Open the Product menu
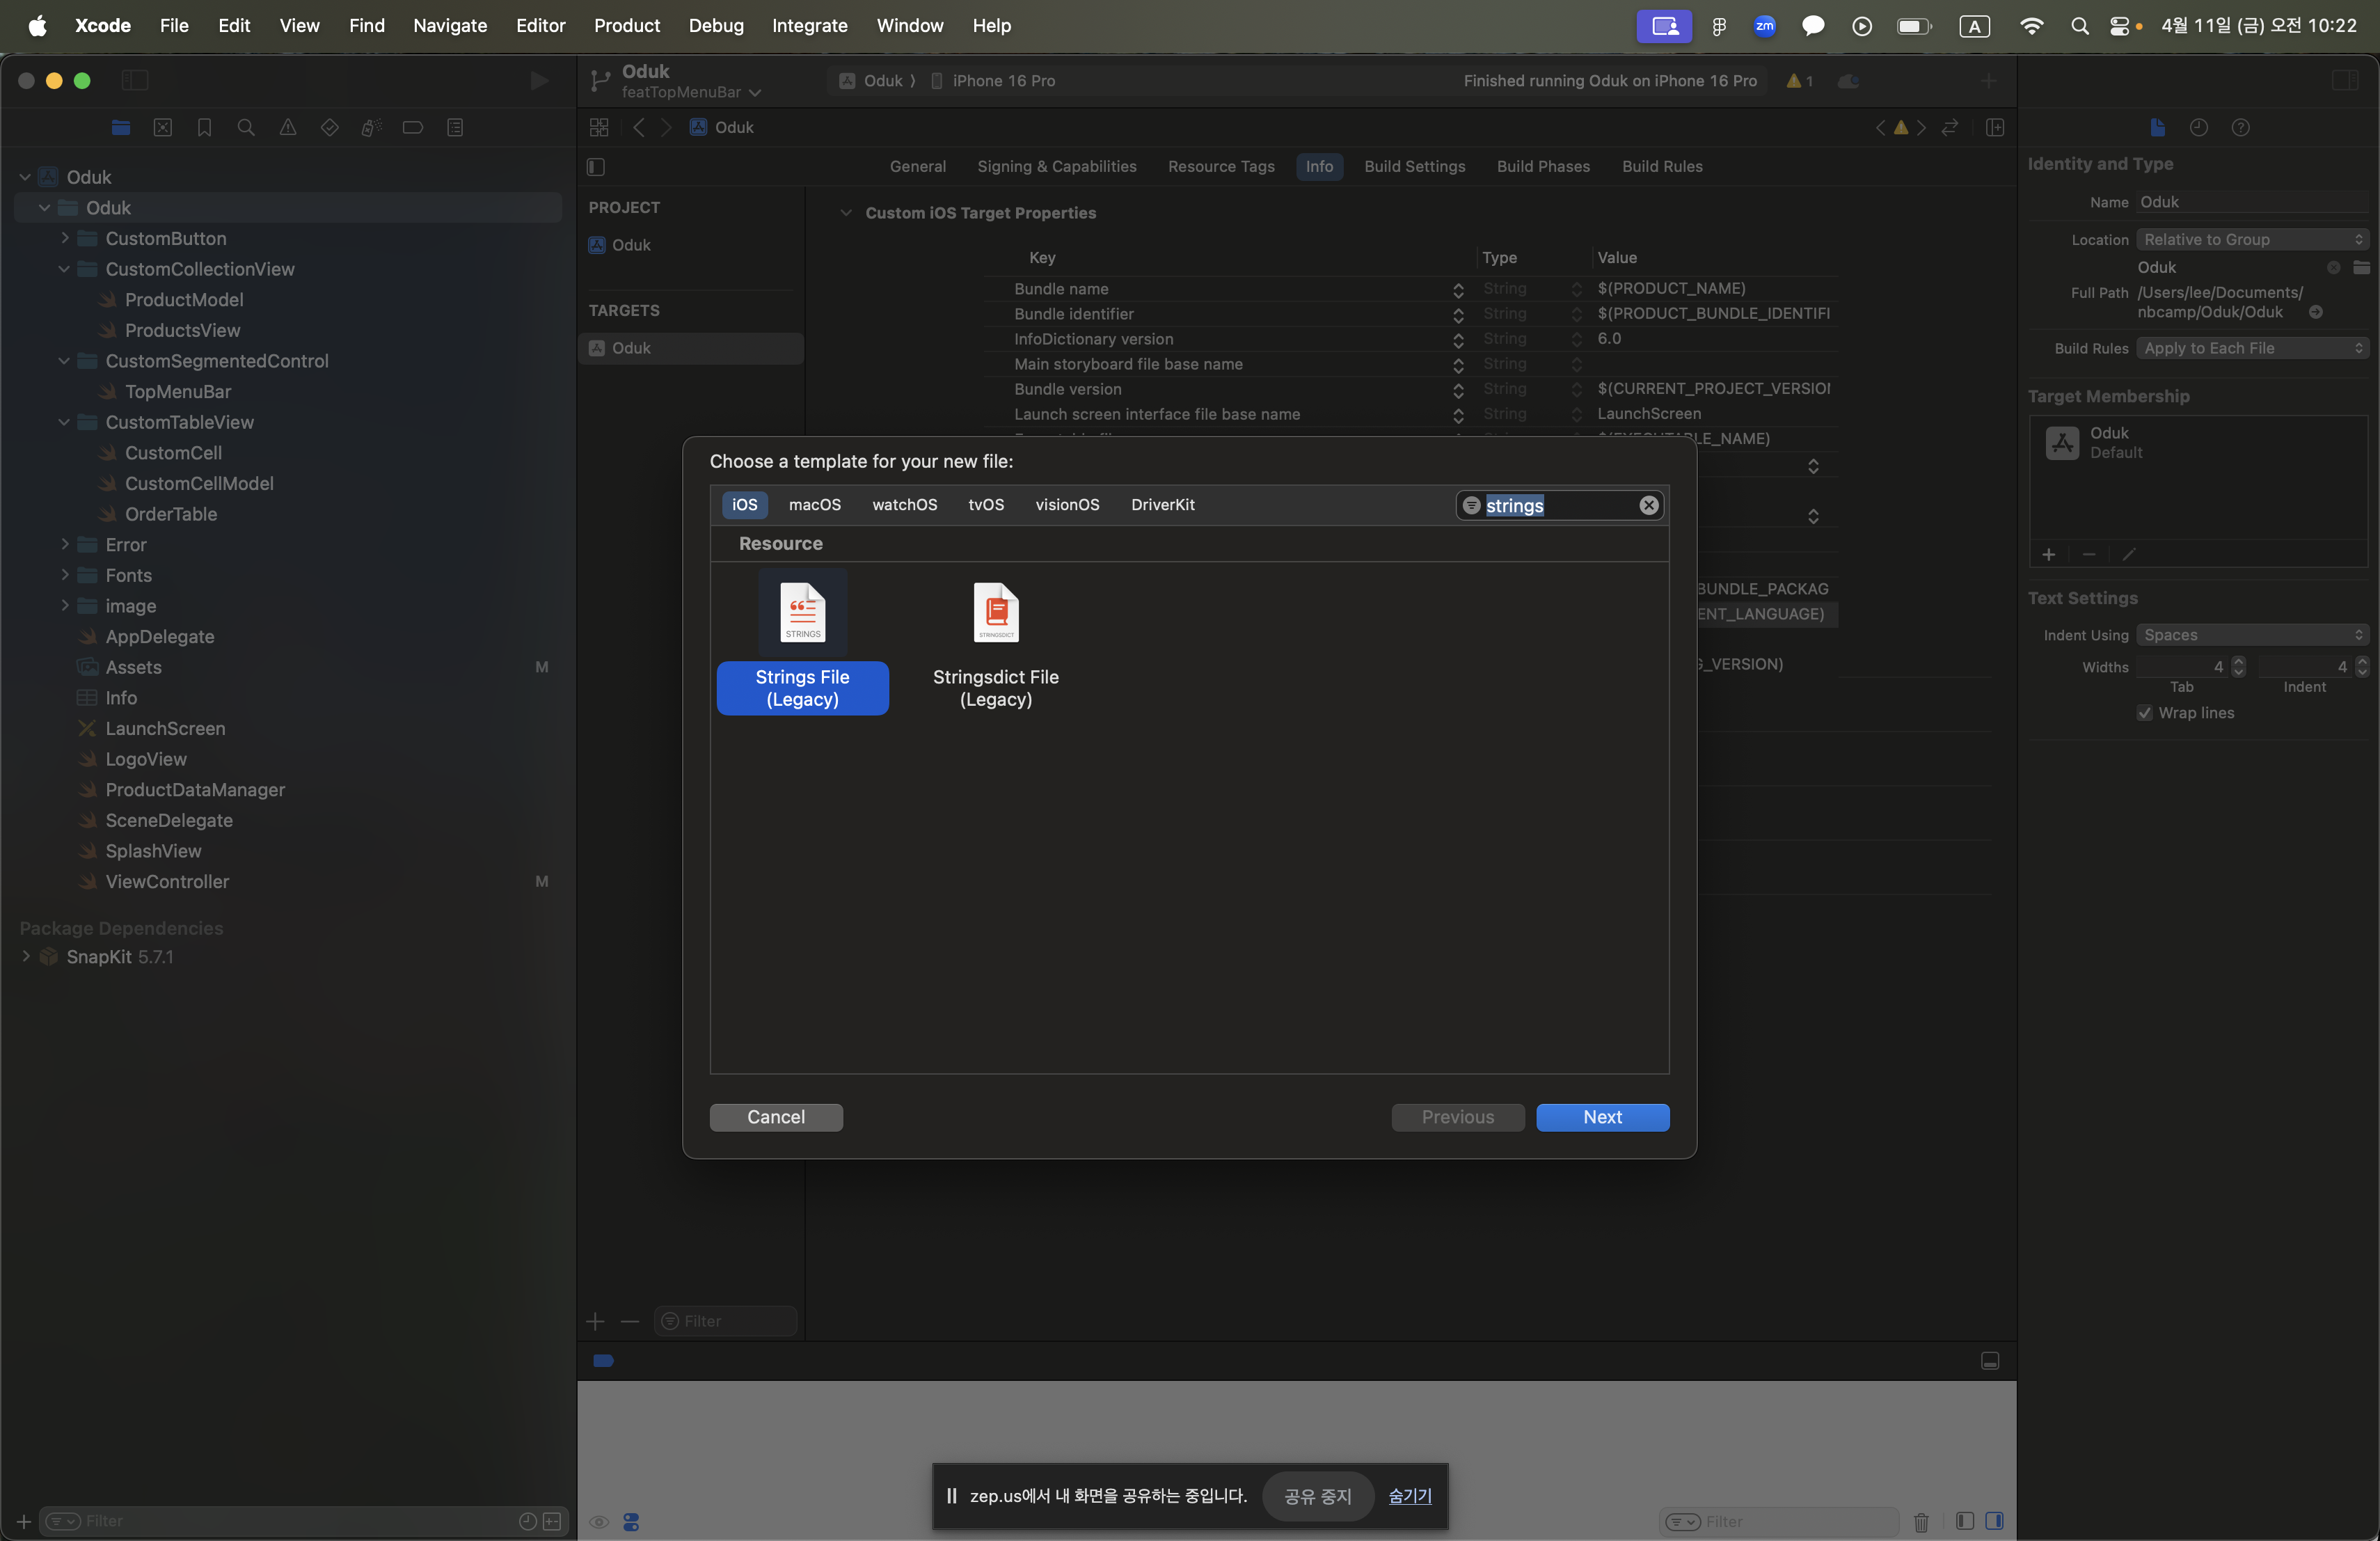2380x1541 pixels. point(626,25)
